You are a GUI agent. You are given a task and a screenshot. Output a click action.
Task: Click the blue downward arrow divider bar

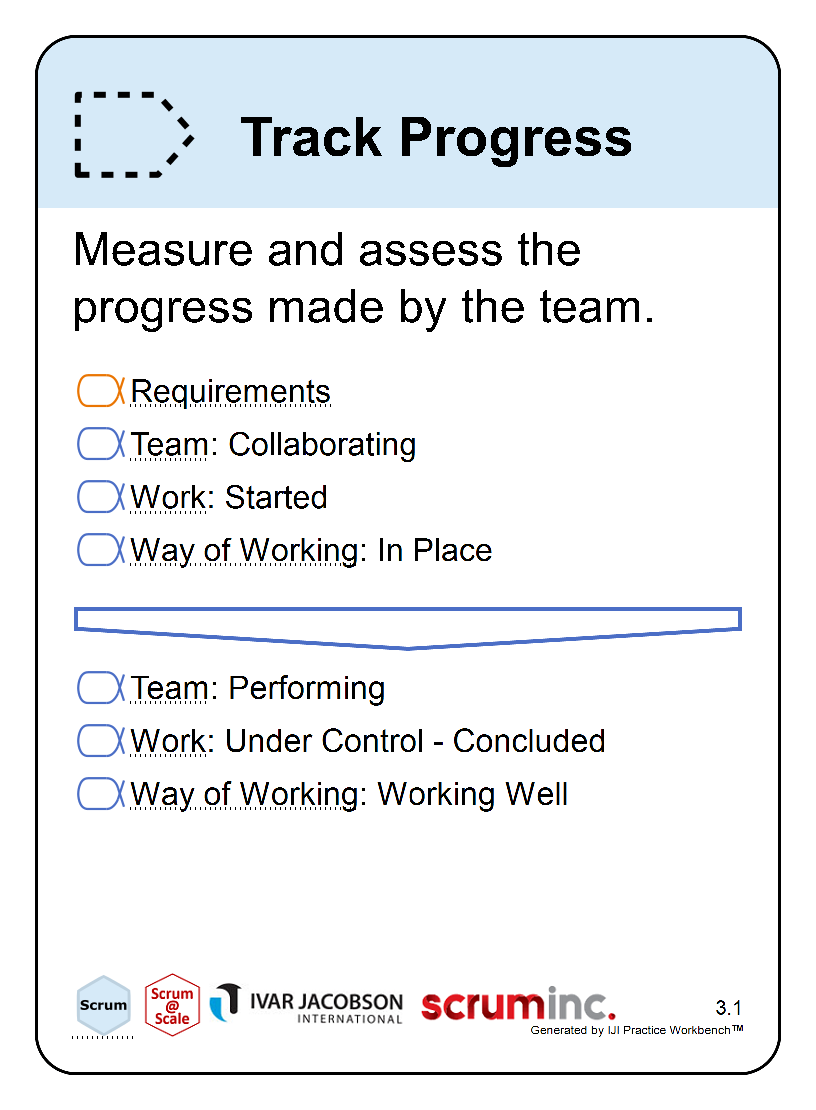tap(408, 628)
